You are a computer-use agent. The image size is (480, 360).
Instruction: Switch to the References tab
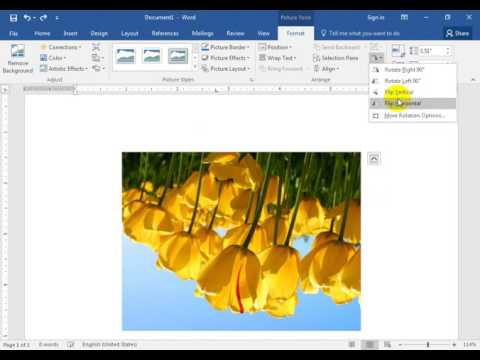click(x=165, y=33)
